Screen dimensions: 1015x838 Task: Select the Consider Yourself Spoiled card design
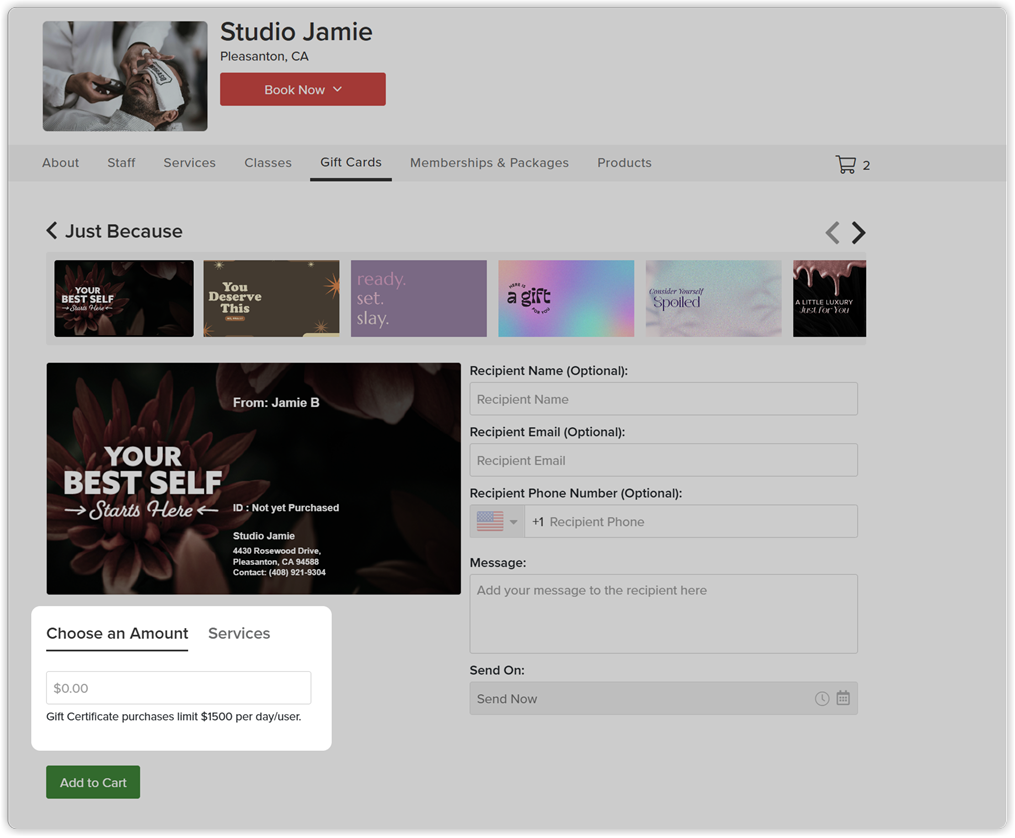point(713,298)
